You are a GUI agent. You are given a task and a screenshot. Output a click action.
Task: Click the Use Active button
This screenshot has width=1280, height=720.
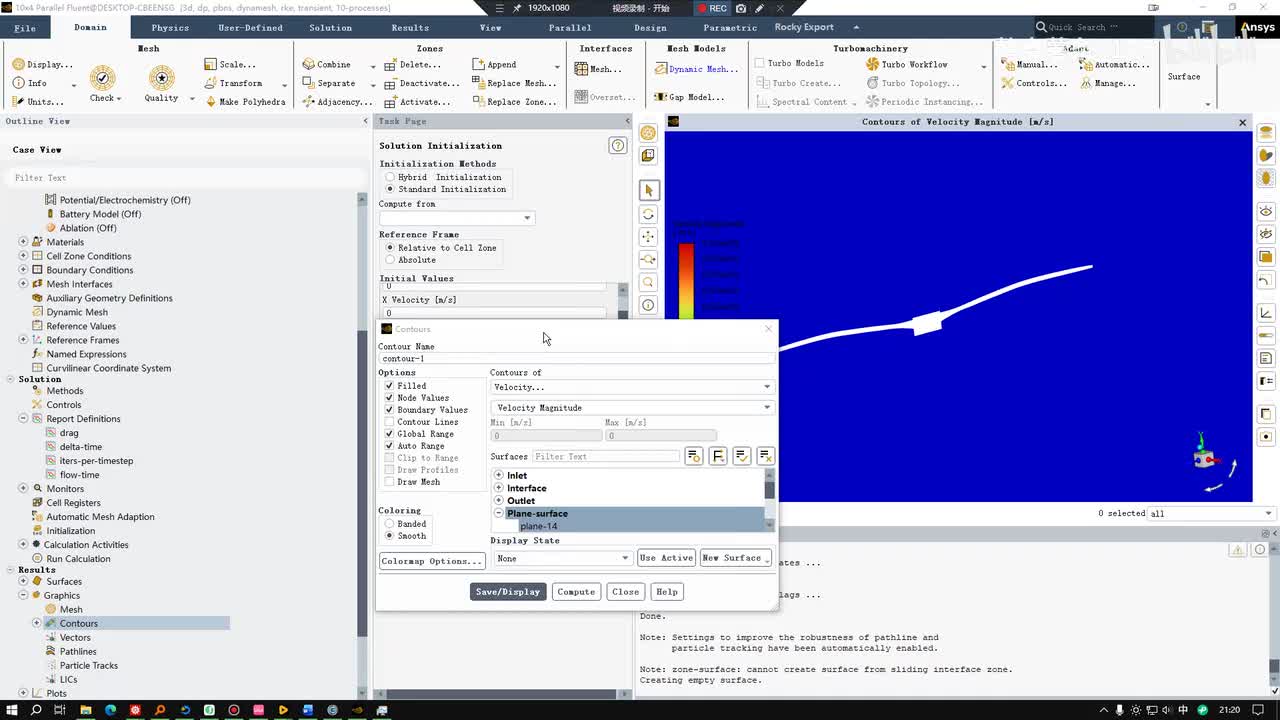point(667,558)
